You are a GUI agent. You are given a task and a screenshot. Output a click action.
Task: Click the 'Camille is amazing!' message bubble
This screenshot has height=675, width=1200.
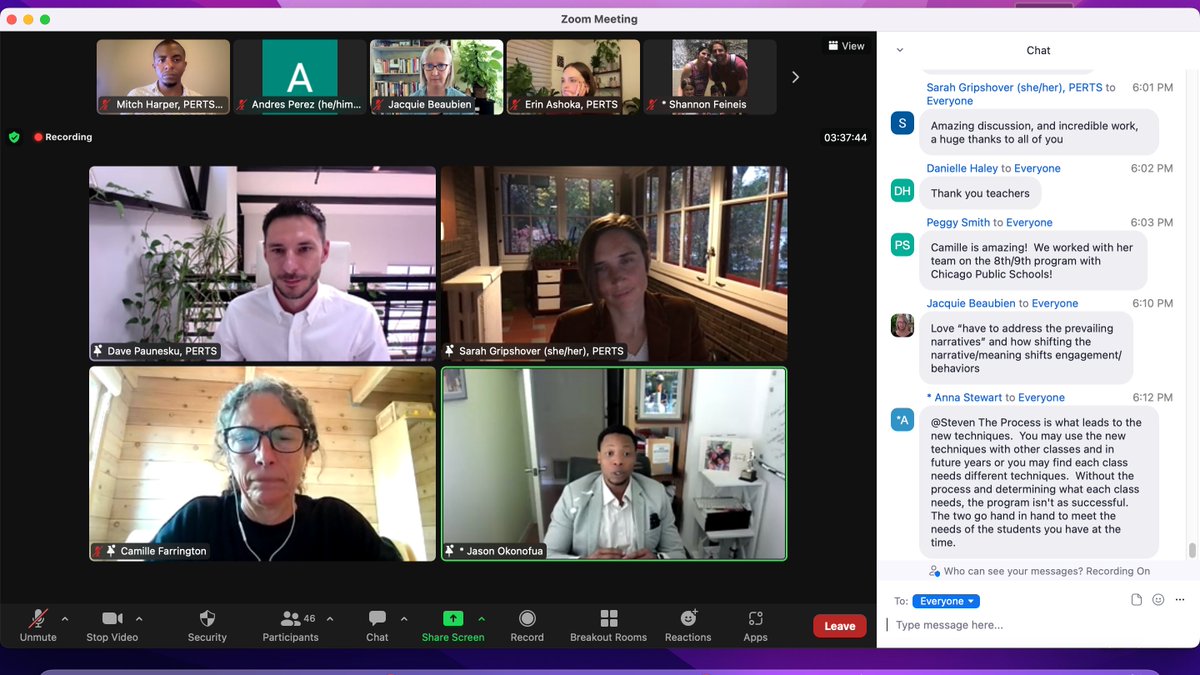pos(1033,261)
